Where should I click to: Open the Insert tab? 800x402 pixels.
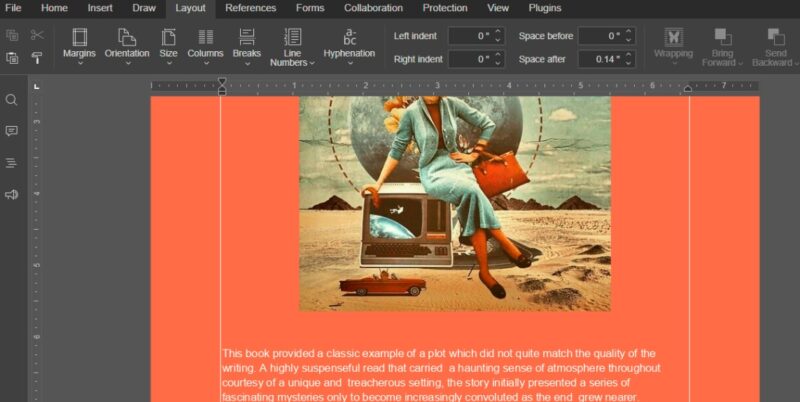click(x=100, y=8)
